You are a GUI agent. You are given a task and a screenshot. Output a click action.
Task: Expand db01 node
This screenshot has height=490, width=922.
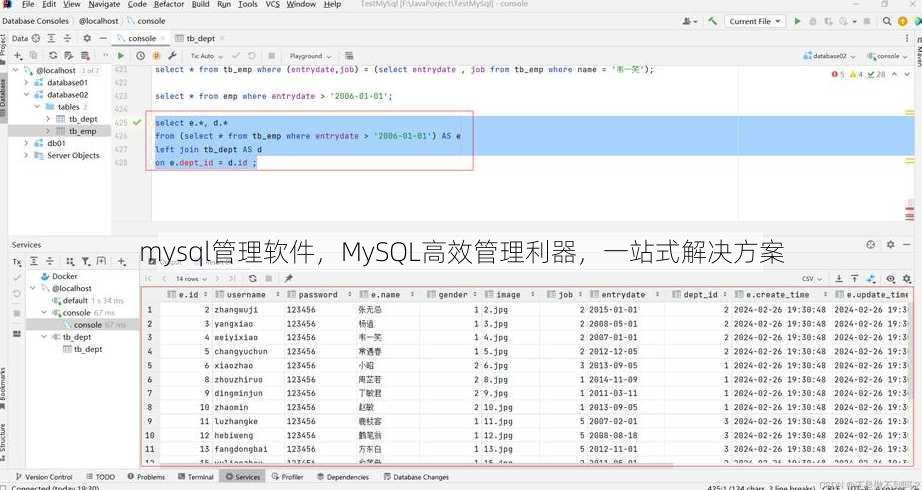(x=26, y=143)
